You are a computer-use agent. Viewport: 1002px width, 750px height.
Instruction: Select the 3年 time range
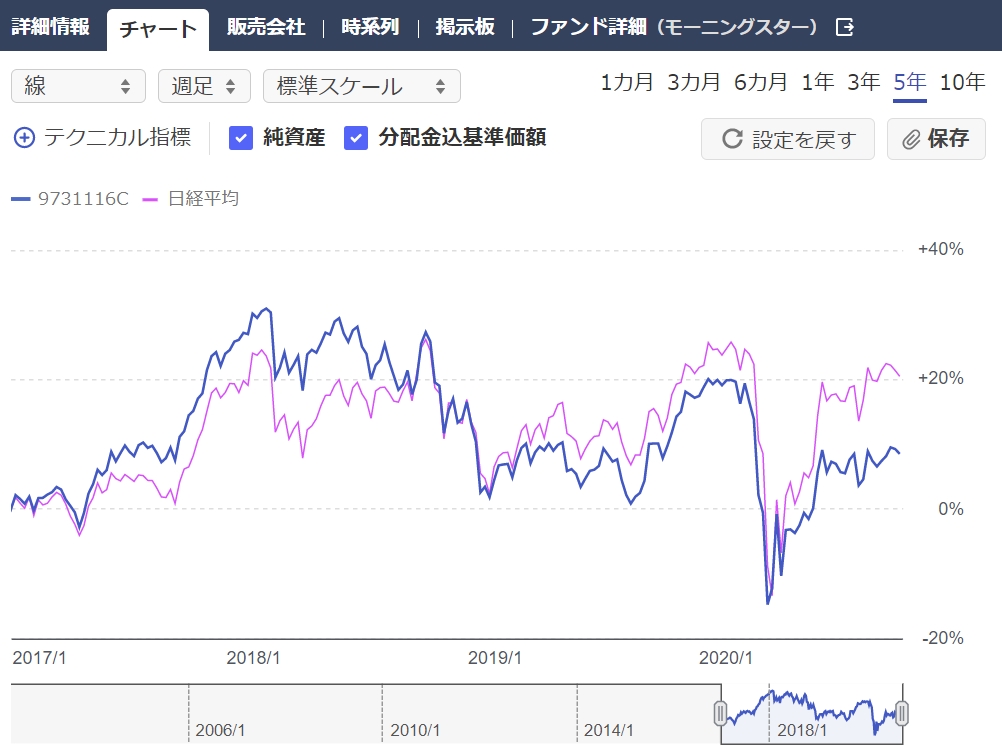point(864,82)
